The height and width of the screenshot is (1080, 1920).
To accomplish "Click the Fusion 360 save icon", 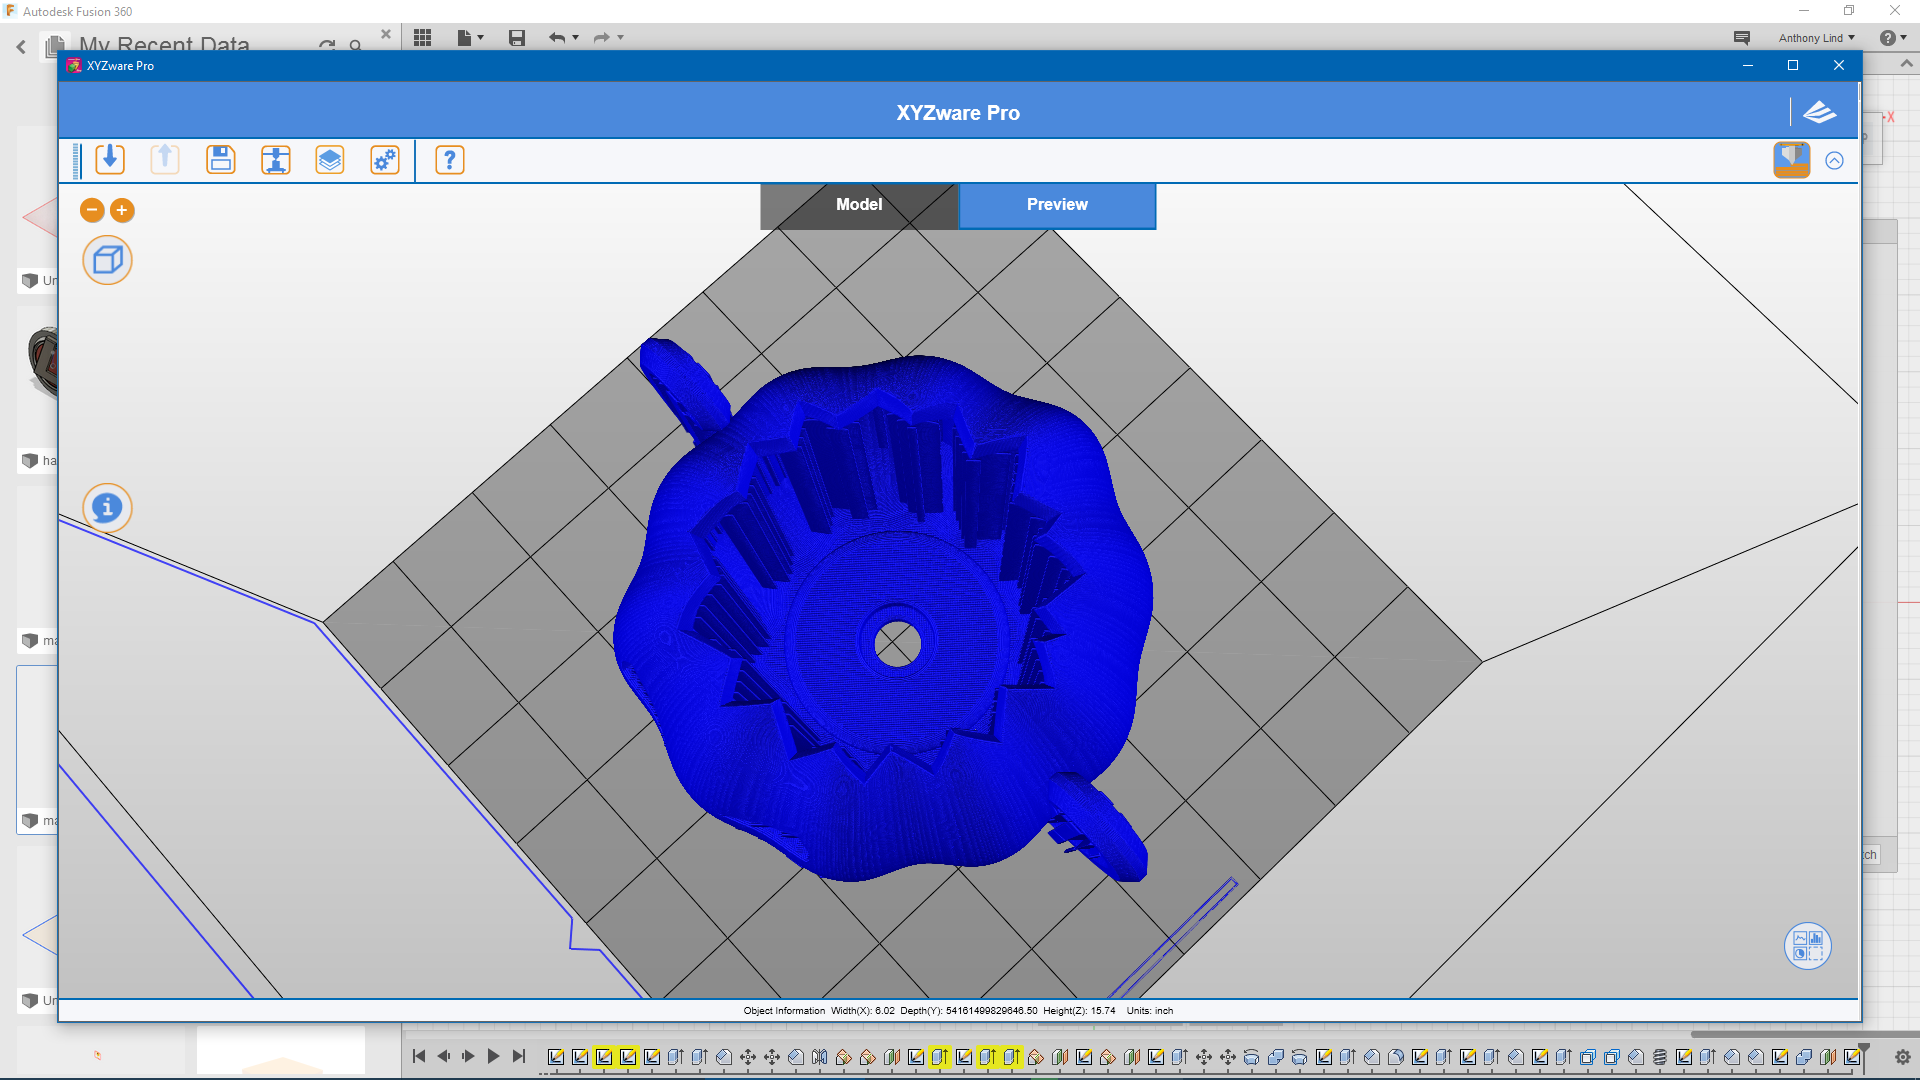I will coord(517,38).
